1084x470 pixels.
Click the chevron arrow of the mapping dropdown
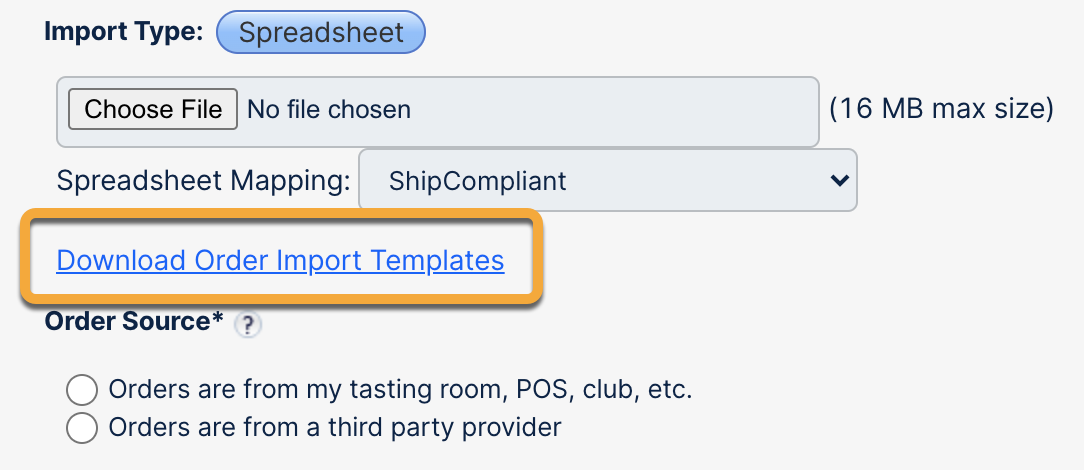(838, 181)
